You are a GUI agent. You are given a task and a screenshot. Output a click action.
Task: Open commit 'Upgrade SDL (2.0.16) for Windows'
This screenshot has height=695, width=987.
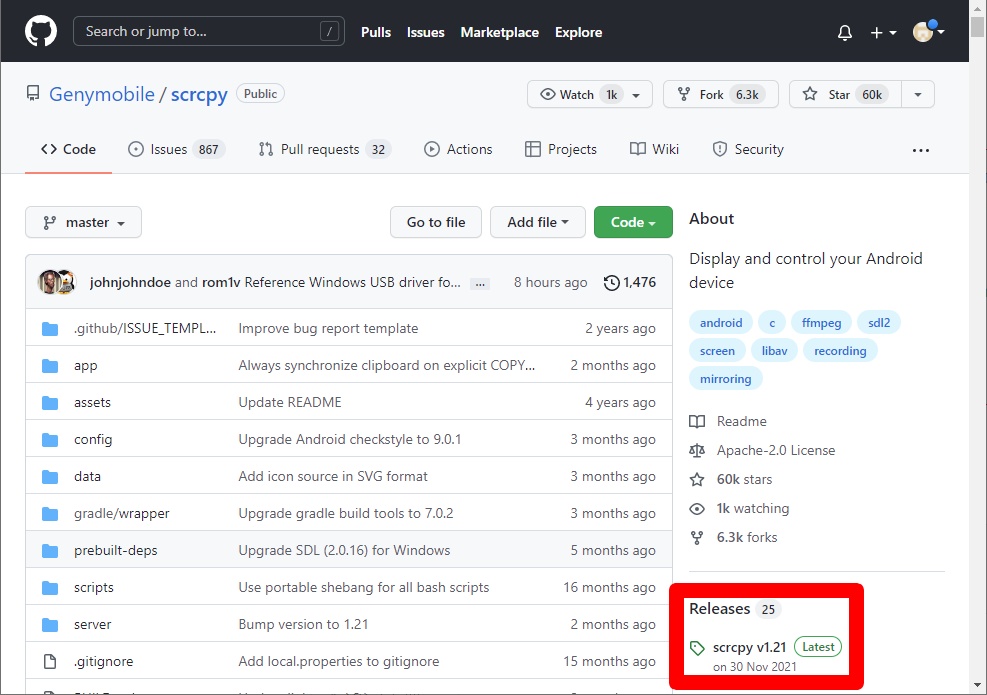(344, 550)
